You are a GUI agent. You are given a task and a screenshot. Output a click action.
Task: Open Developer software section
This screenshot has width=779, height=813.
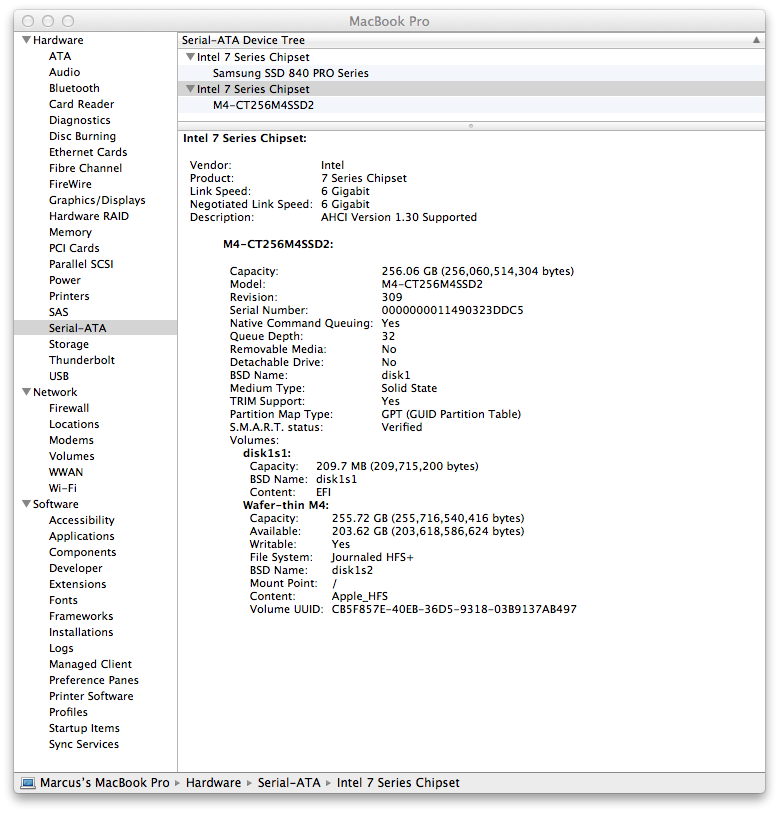tap(76, 568)
